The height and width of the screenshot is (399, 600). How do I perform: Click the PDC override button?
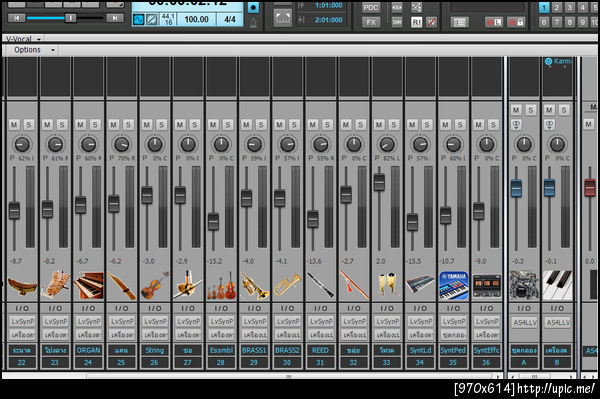pos(370,7)
